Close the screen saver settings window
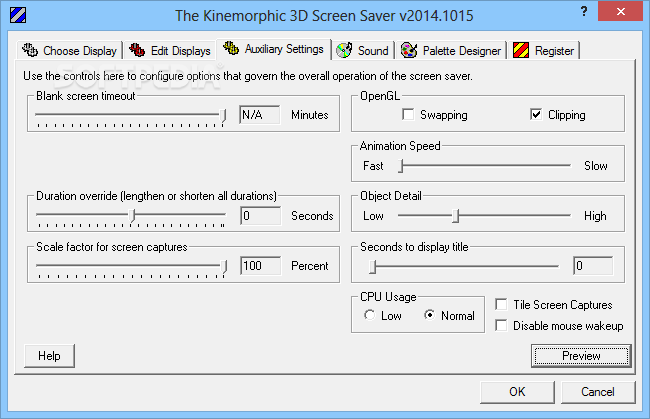The width and height of the screenshot is (650, 419). (x=620, y=11)
